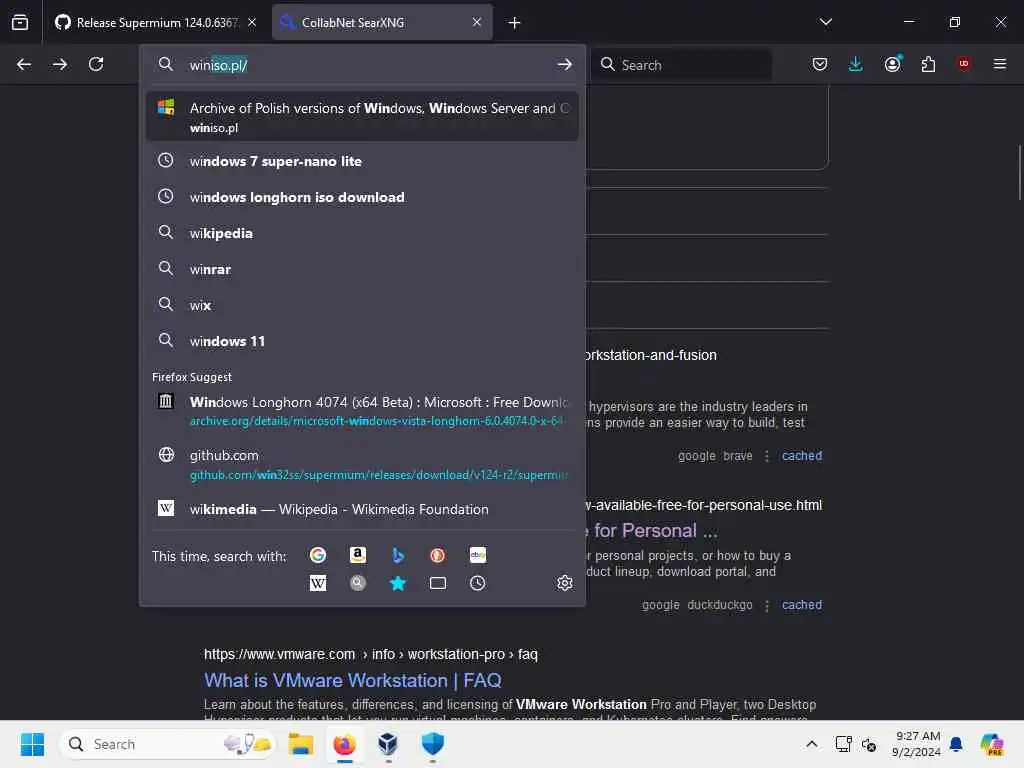Open Save to Pocket icon
Image resolution: width=1024 pixels, height=768 pixels.
click(820, 64)
